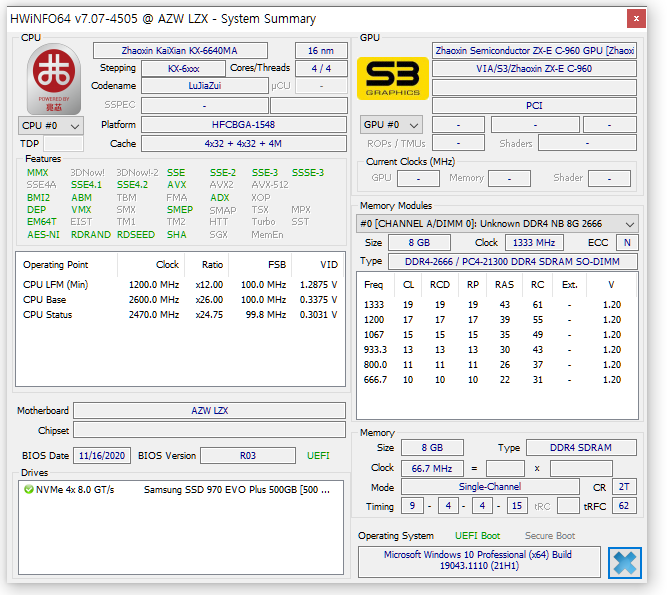Viewport: 667px width, 595px height.
Task: Open the CPU #0 selector dropdown
Action: pos(51,126)
